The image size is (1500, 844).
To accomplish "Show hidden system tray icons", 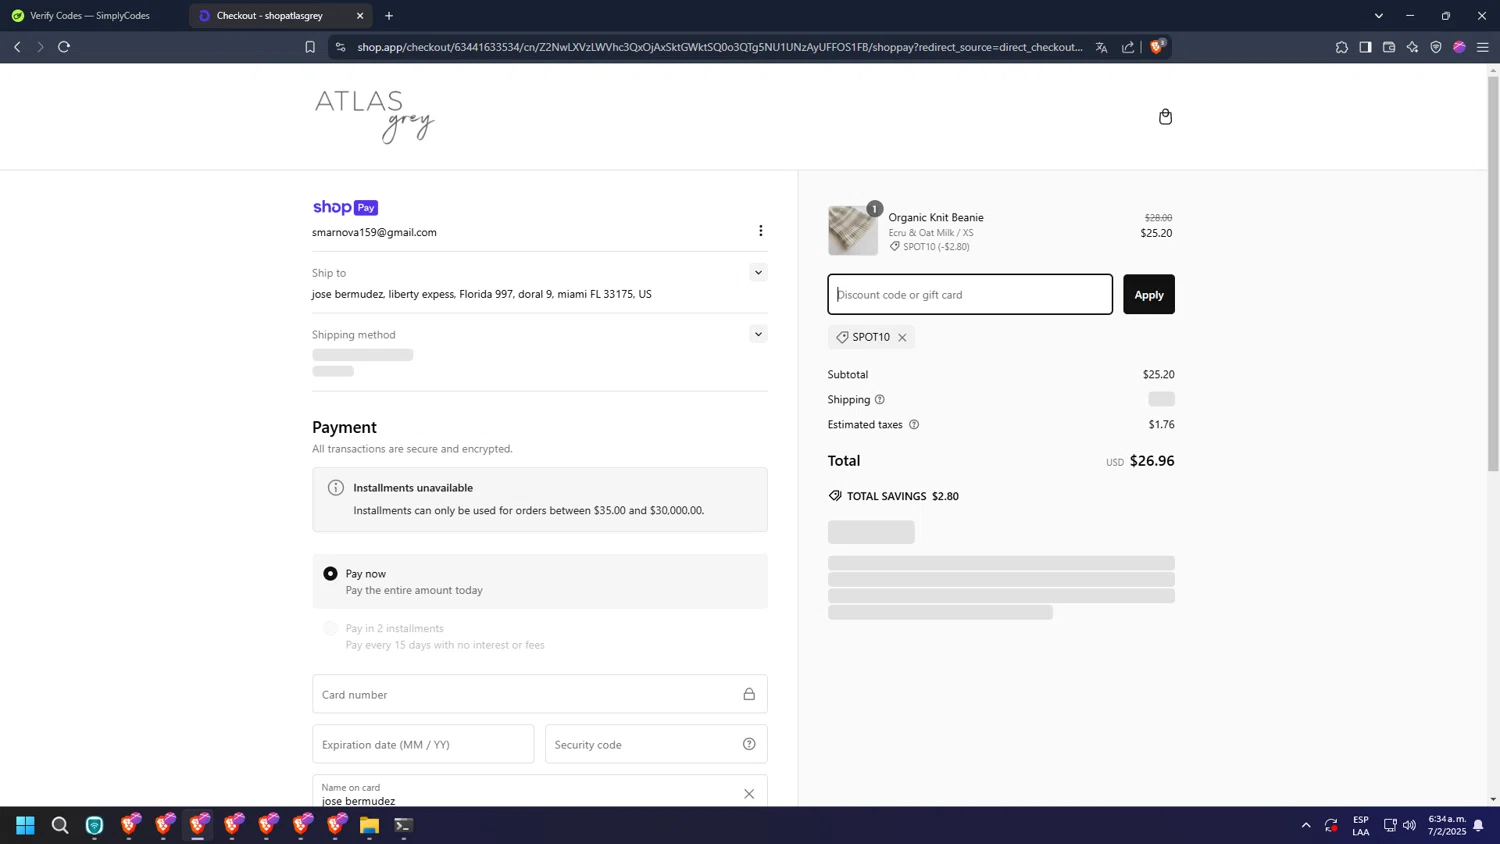I will [x=1306, y=825].
